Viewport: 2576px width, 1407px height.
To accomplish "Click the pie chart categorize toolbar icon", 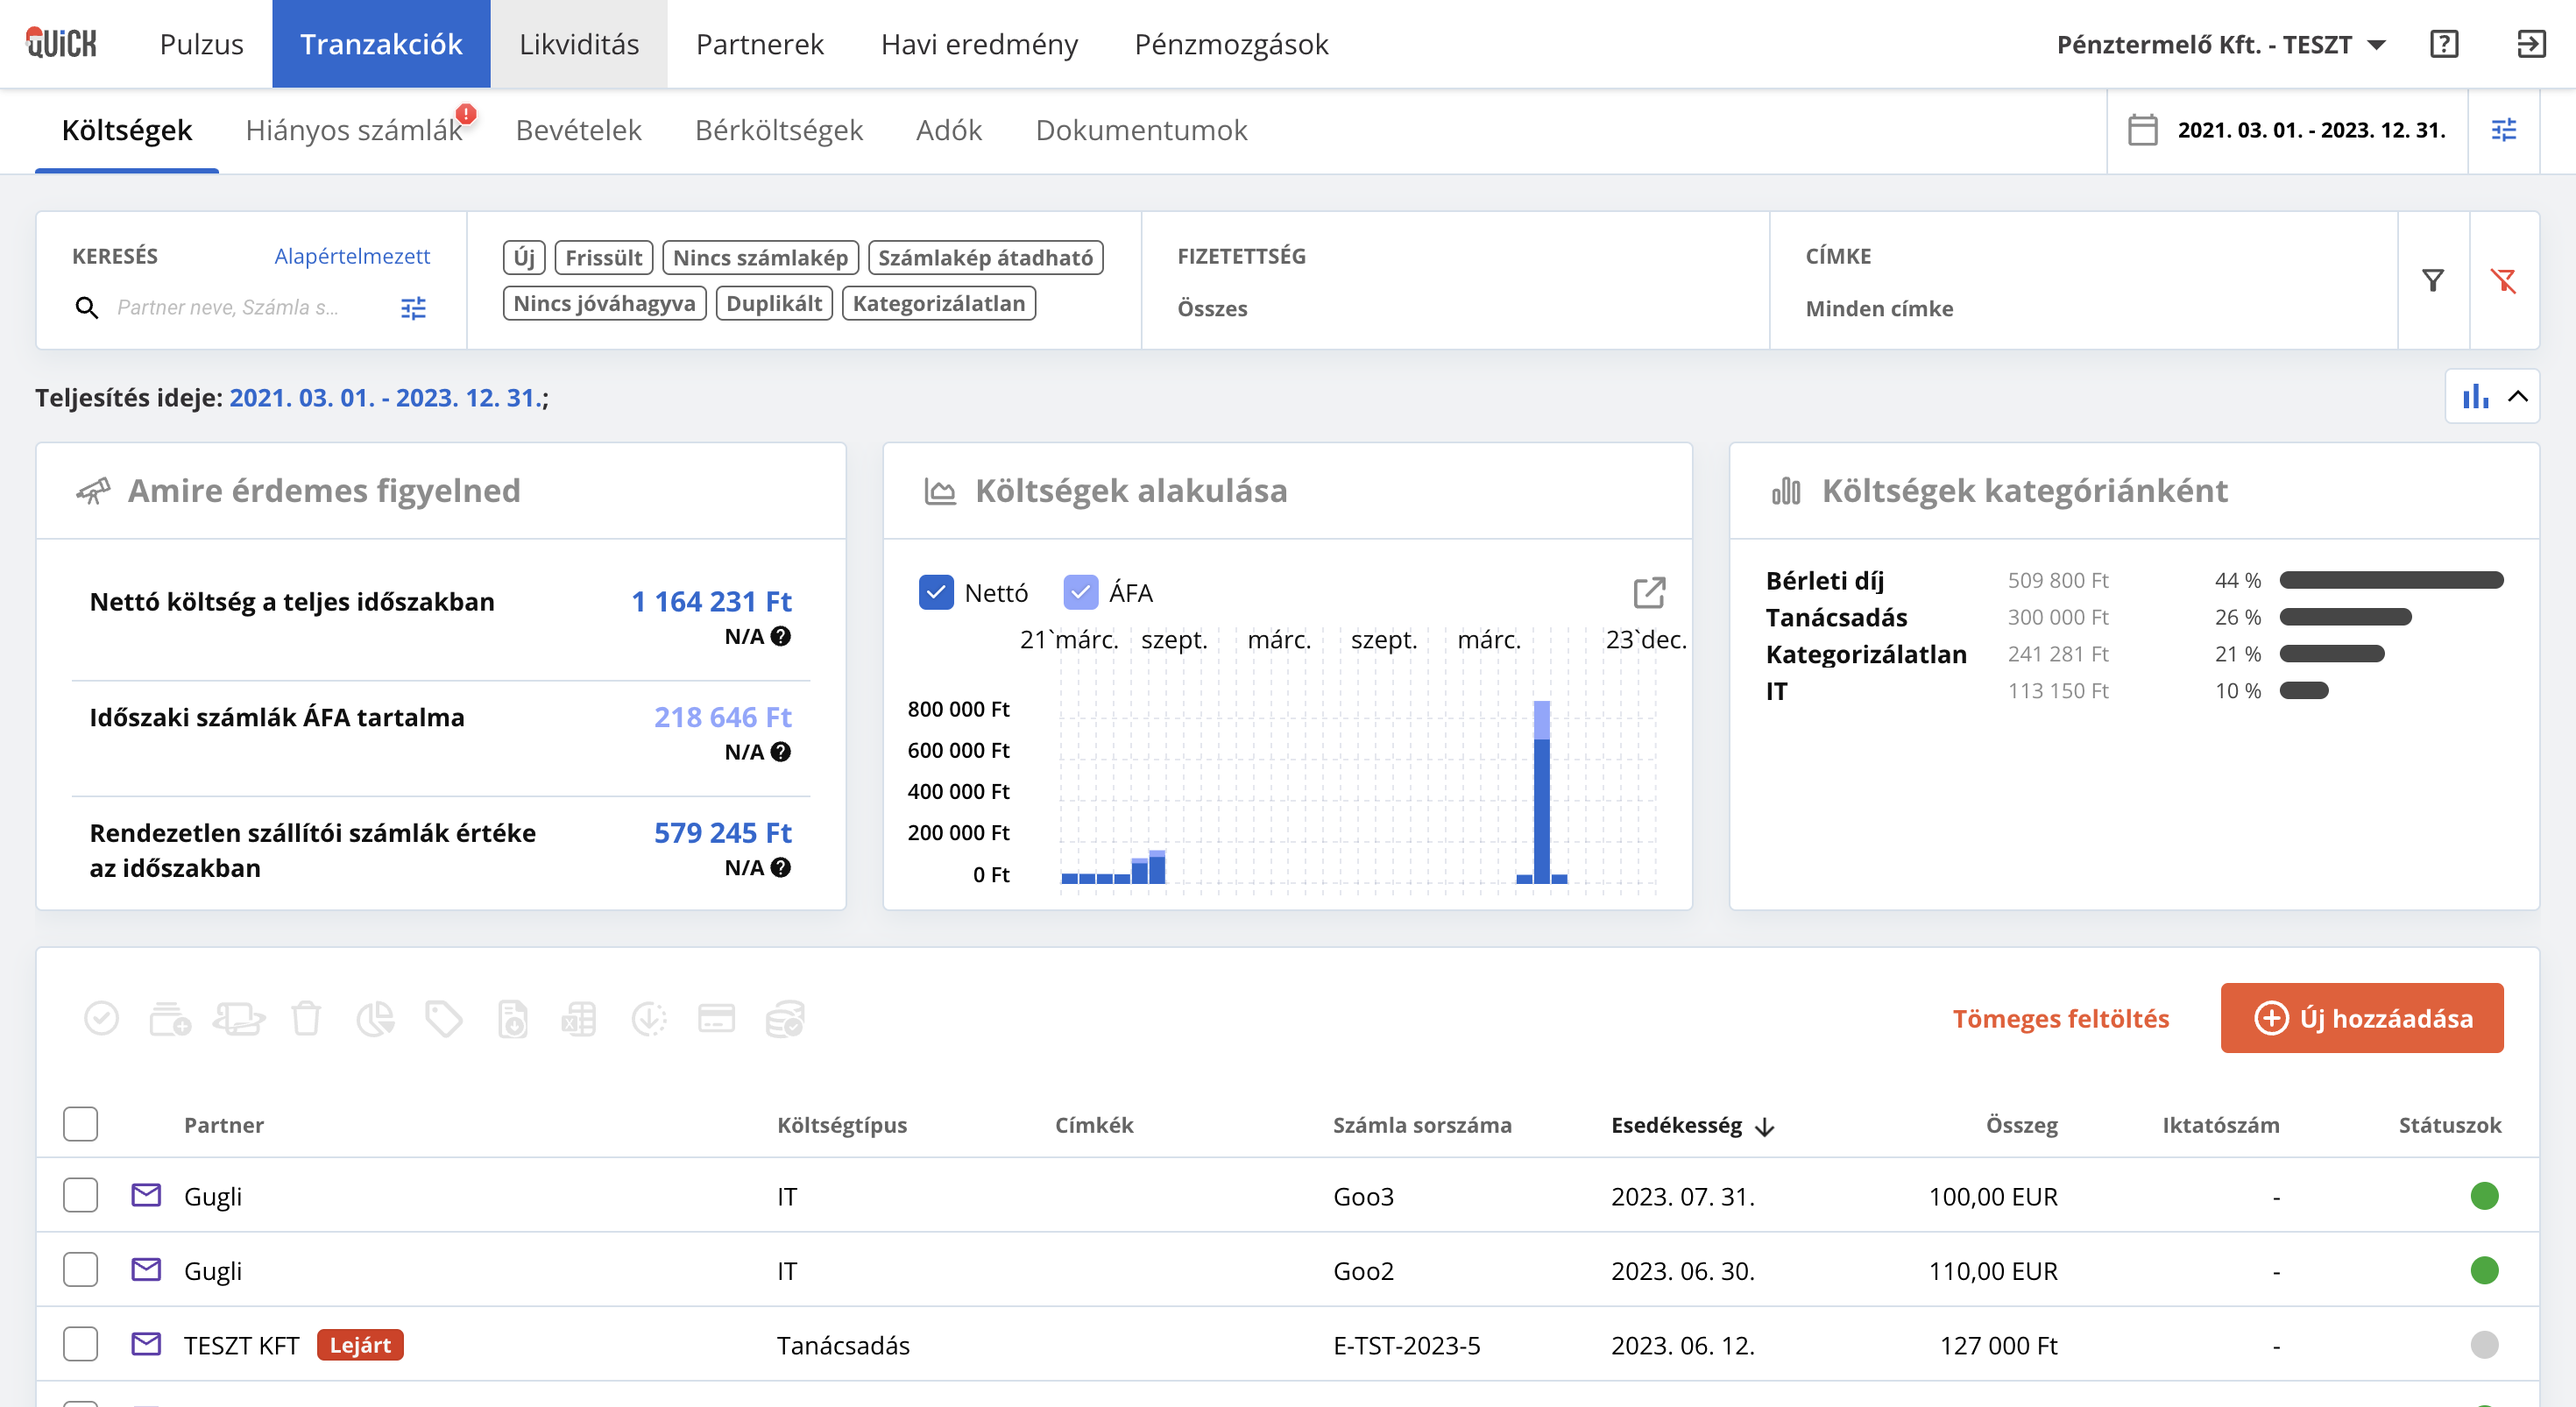I will [x=375, y=1019].
